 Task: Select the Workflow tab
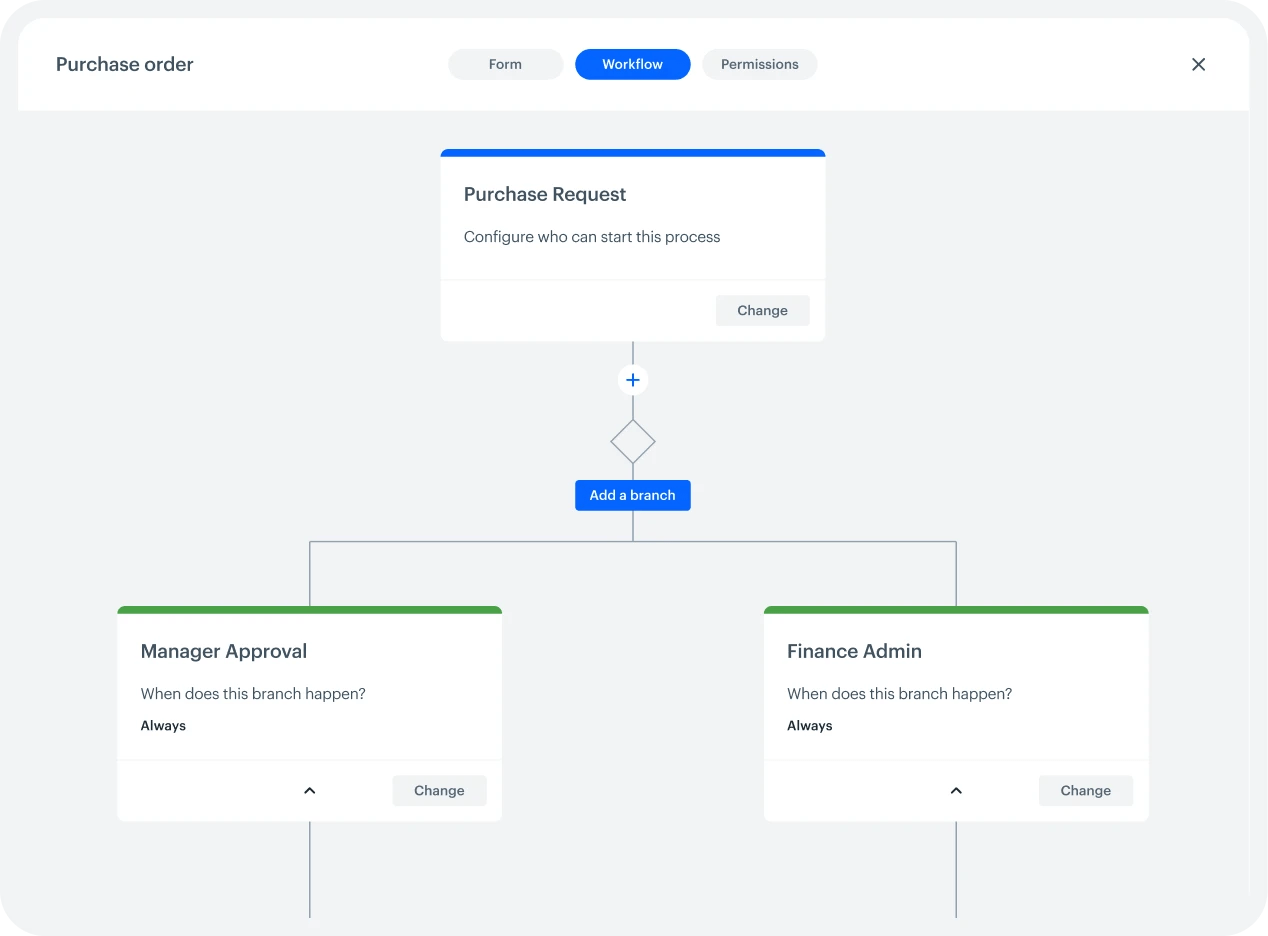(x=632, y=64)
